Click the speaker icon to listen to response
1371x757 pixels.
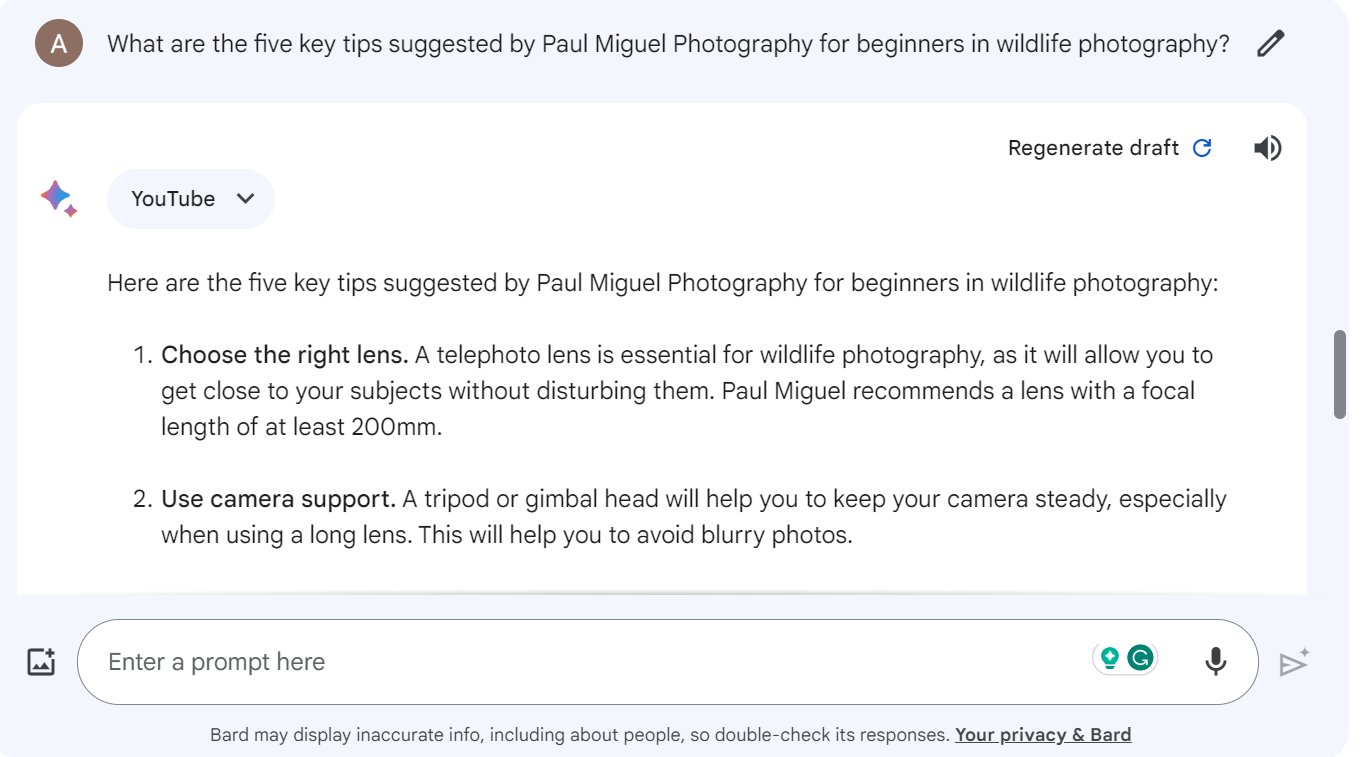(x=1267, y=148)
